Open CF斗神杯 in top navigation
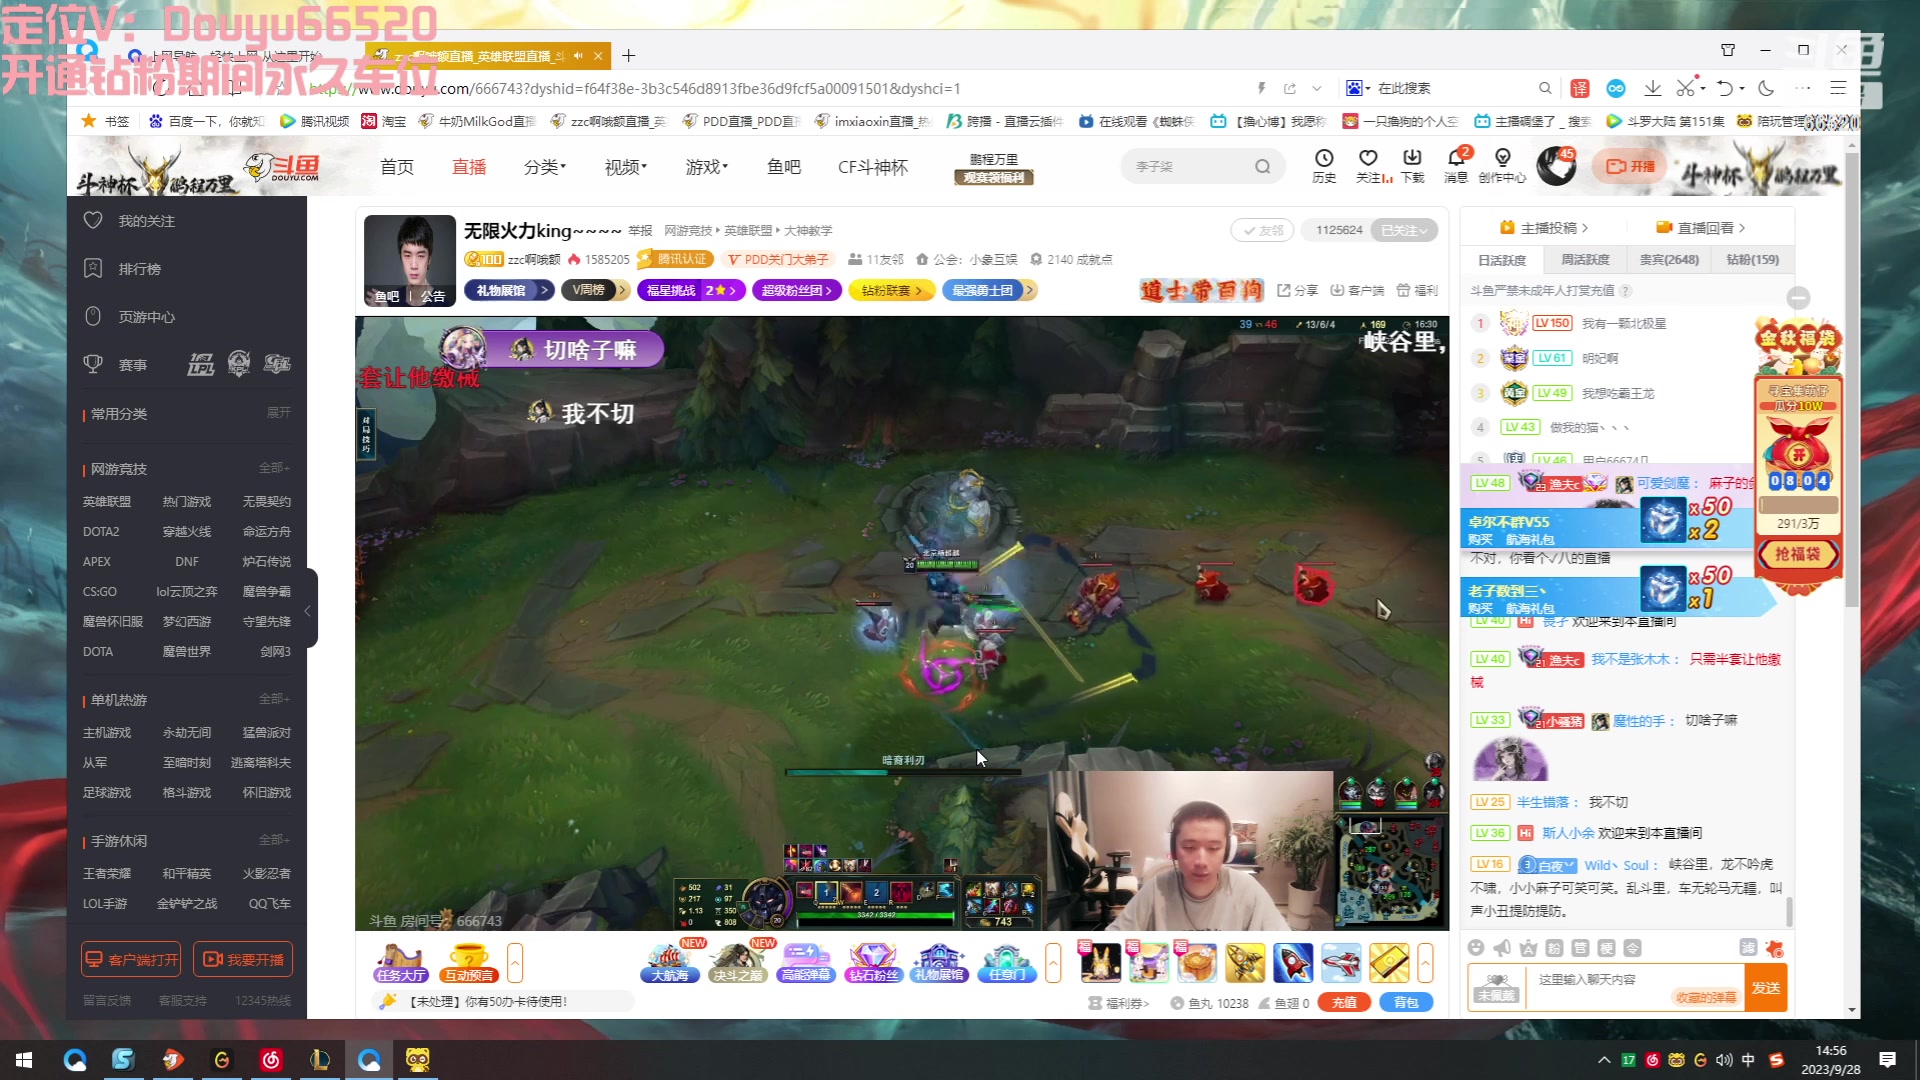This screenshot has height=1080, width=1920. point(873,167)
